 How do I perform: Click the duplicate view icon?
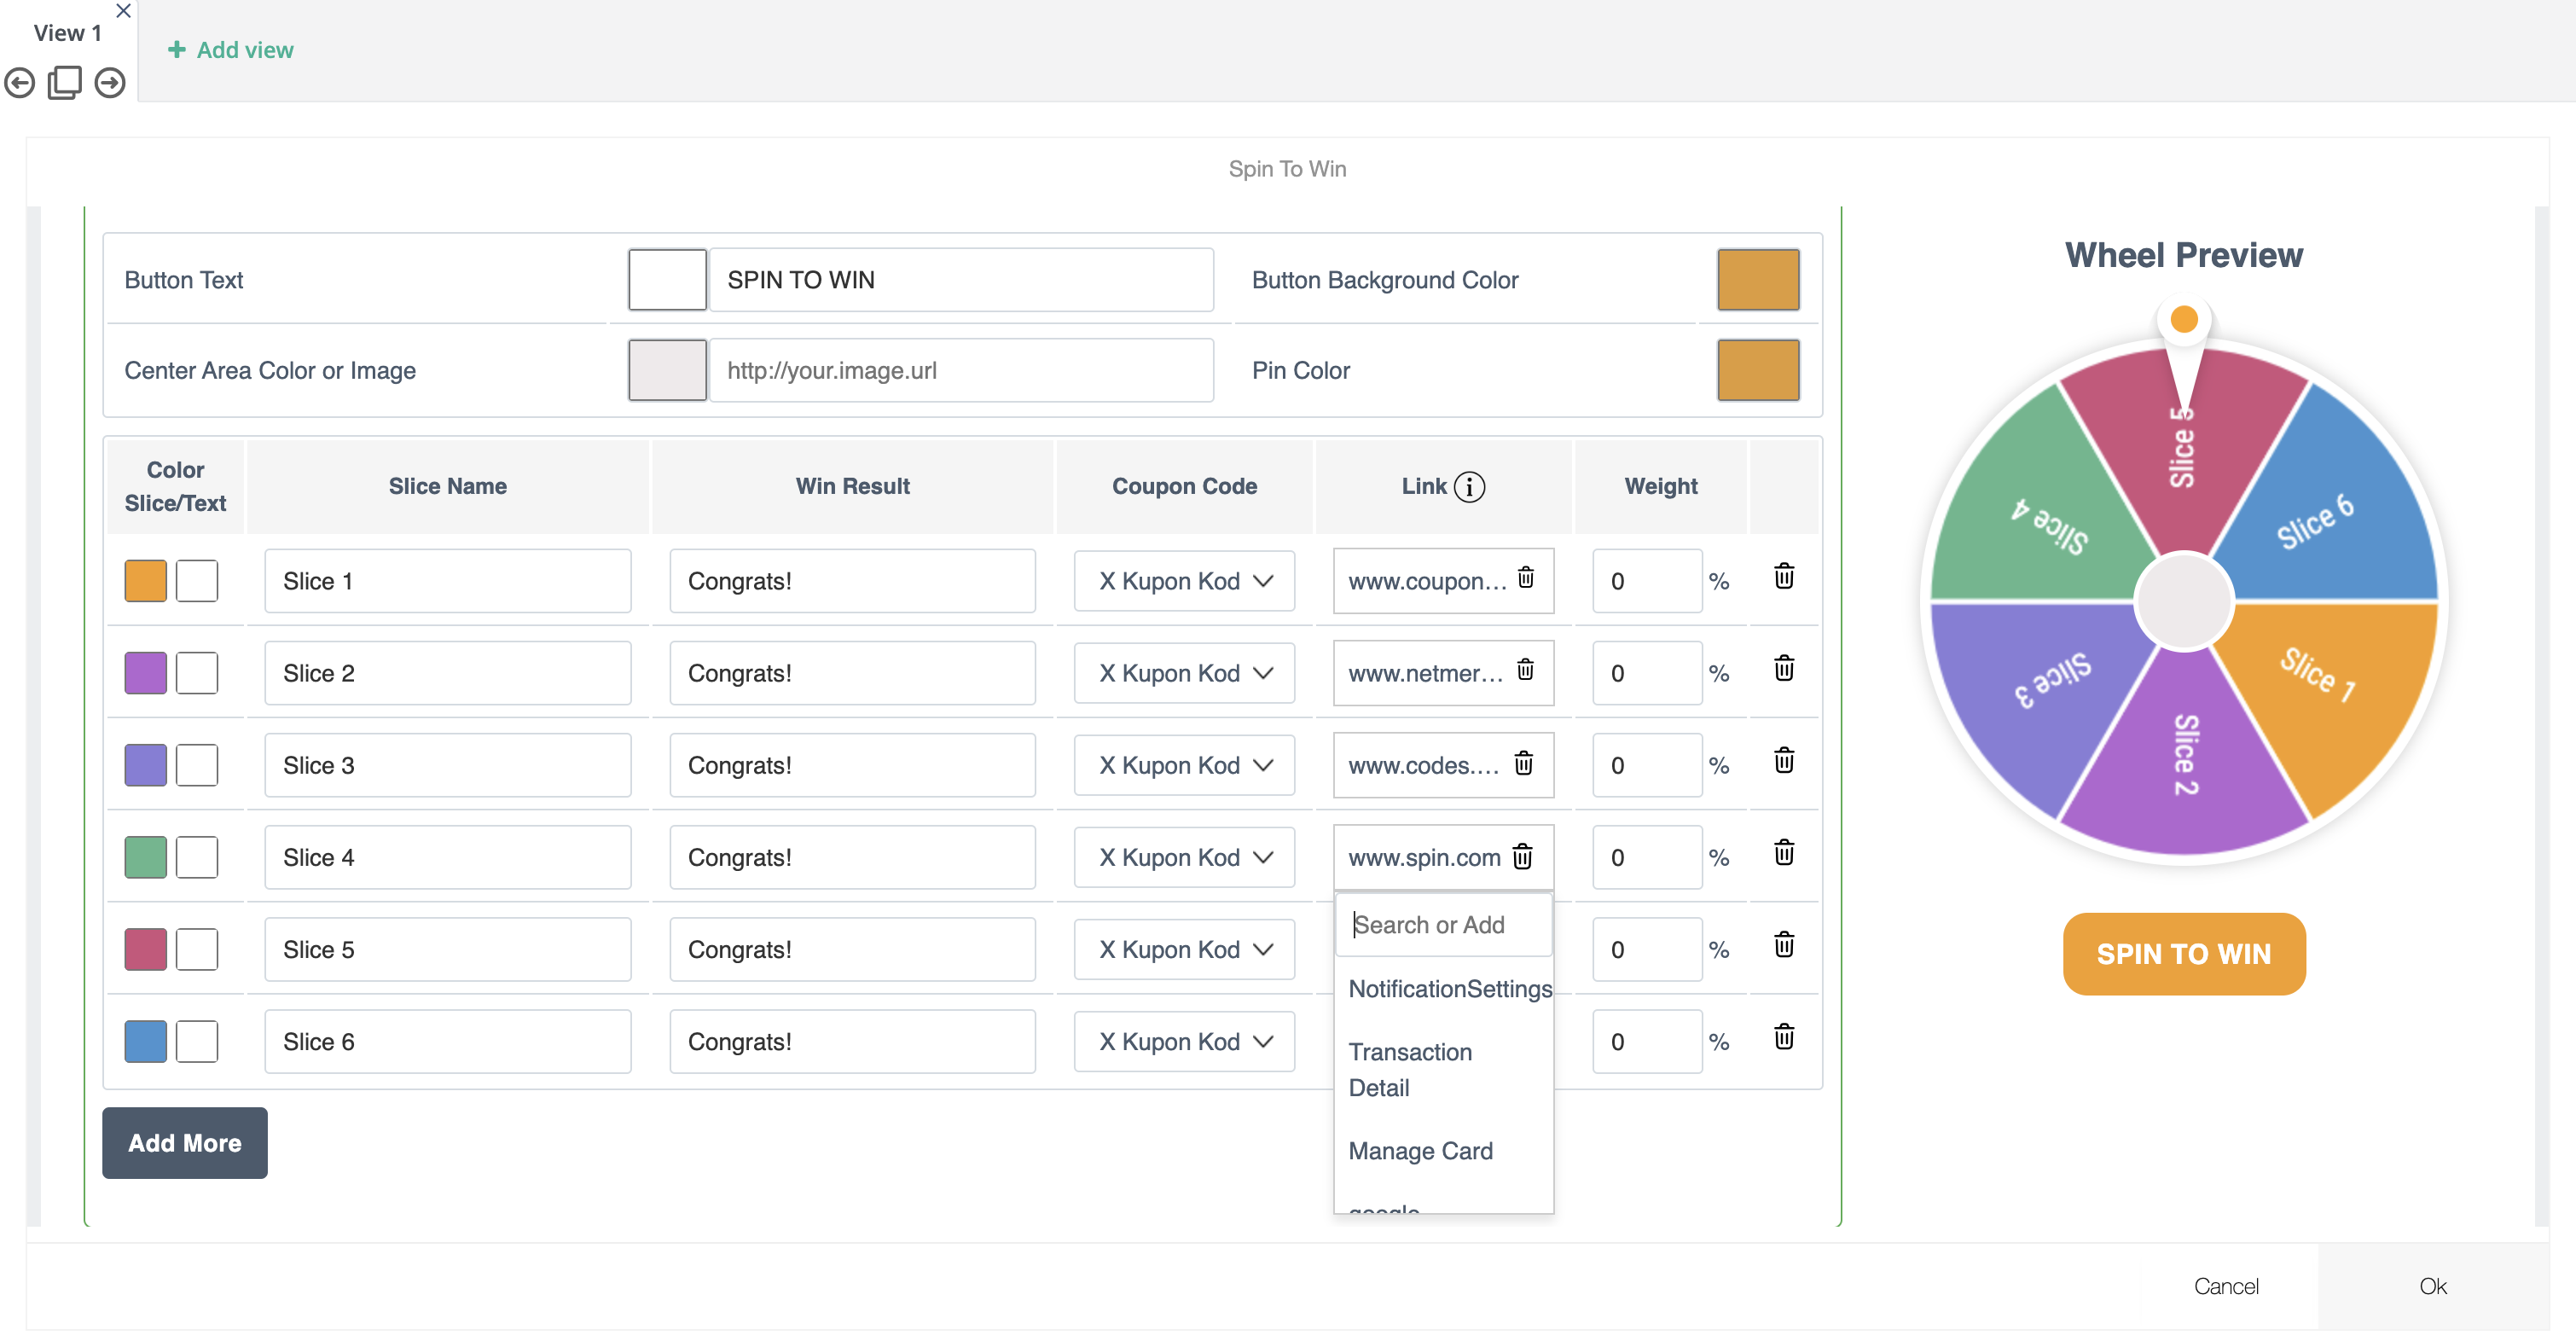click(x=65, y=82)
